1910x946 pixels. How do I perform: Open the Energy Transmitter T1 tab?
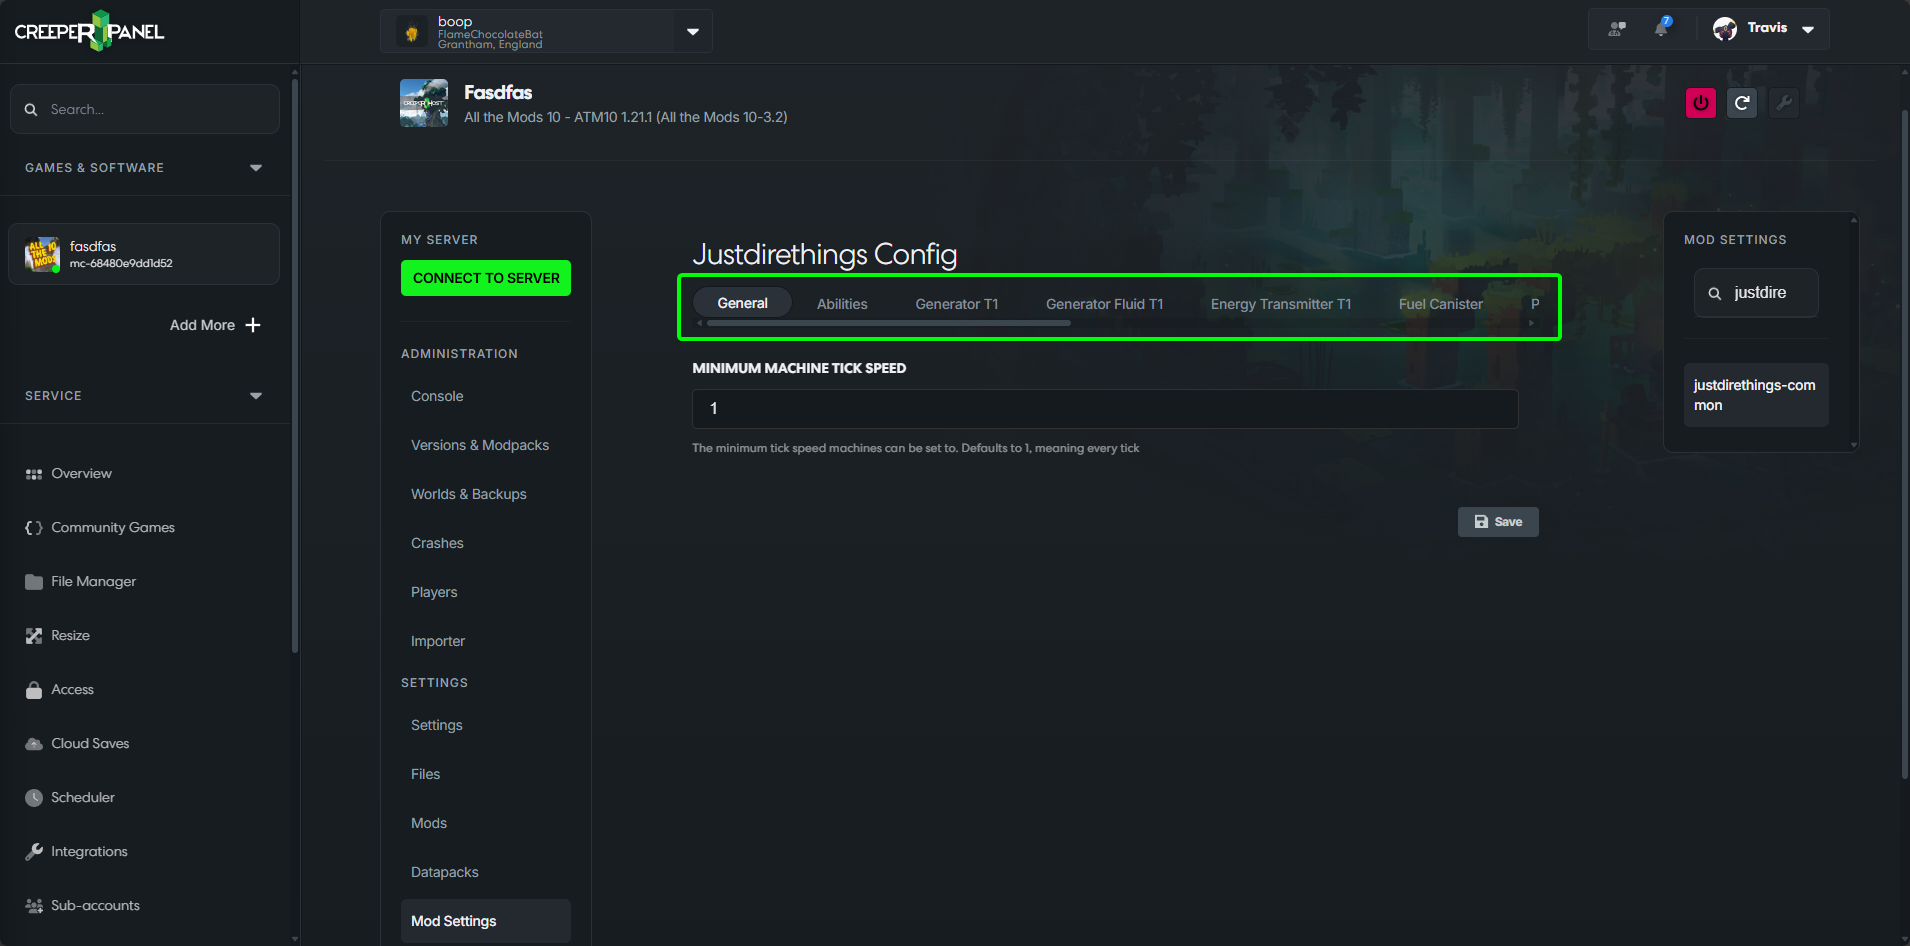coord(1280,304)
